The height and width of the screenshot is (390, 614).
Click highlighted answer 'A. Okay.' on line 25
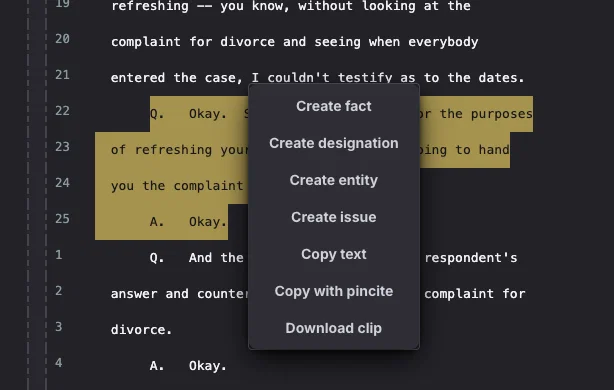[188, 222]
